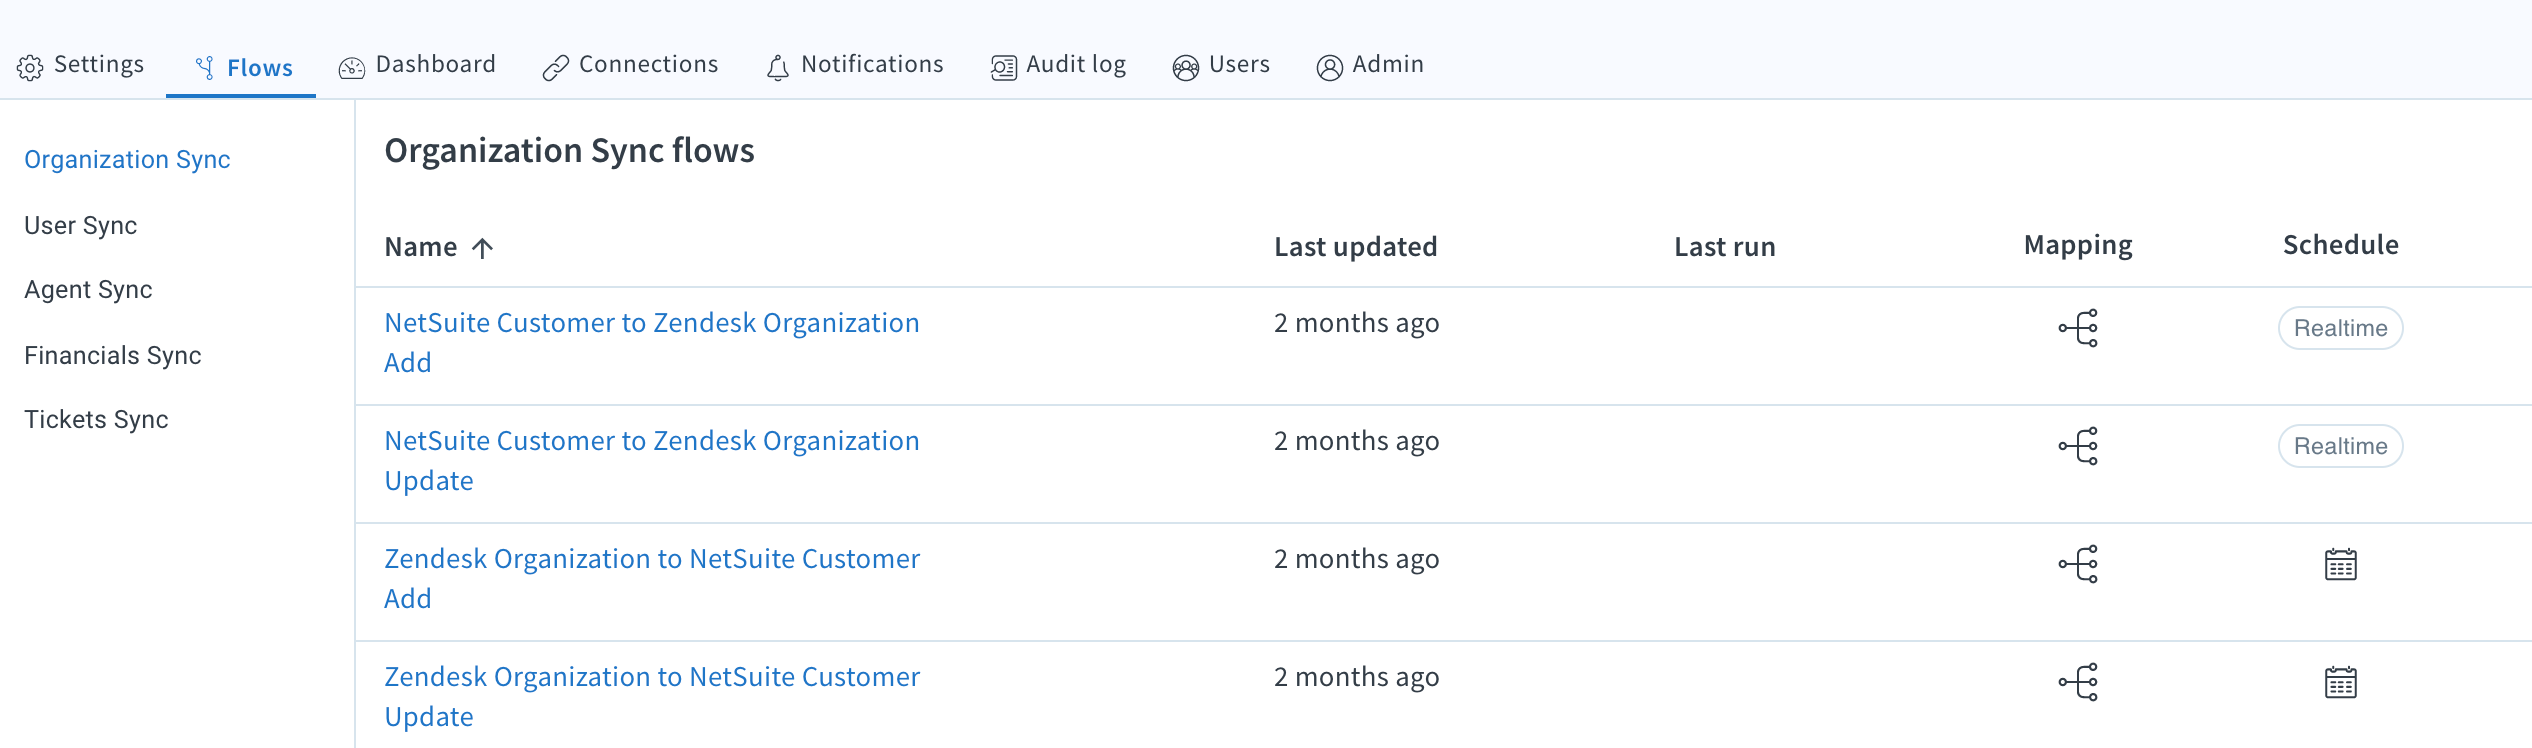Click Realtime badge for NetSuite Organization Update flow
The height and width of the screenshot is (748, 2532).
pos(2340,446)
